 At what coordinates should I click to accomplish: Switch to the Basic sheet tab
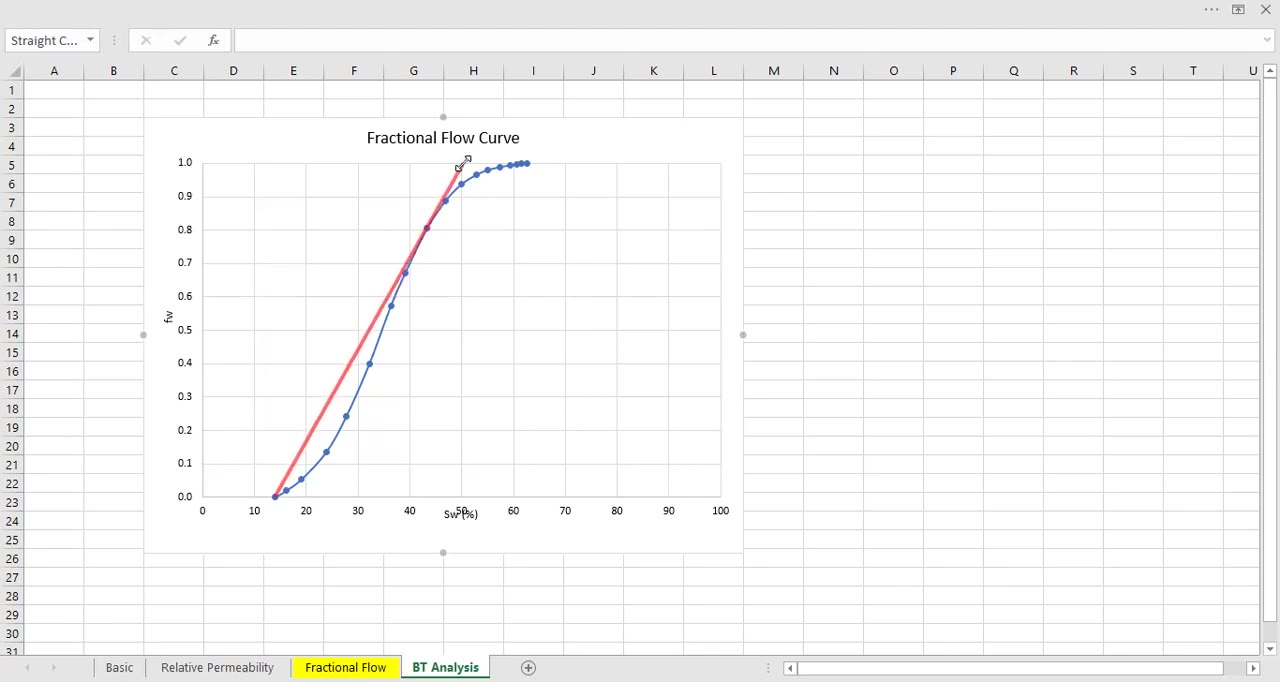pos(119,667)
